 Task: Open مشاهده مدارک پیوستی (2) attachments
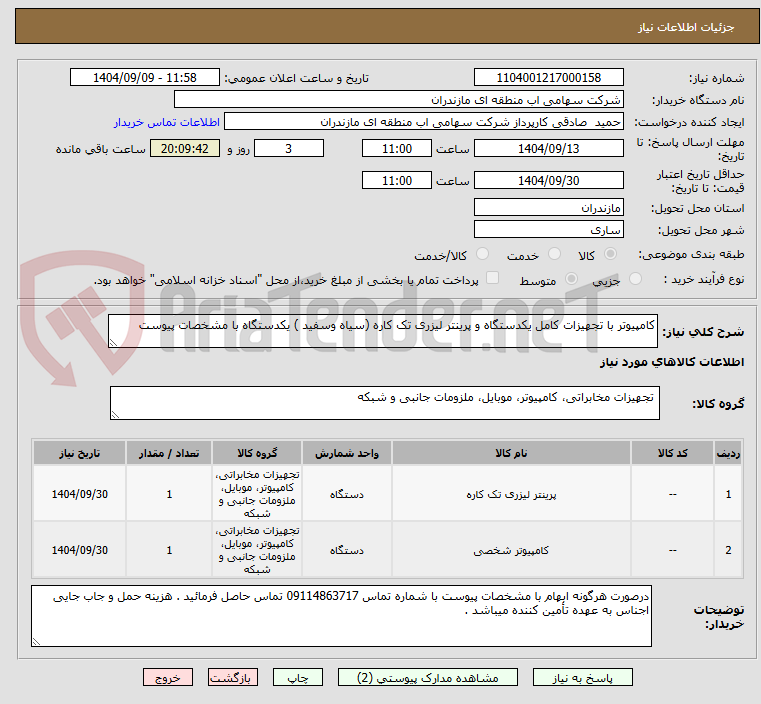429,677
